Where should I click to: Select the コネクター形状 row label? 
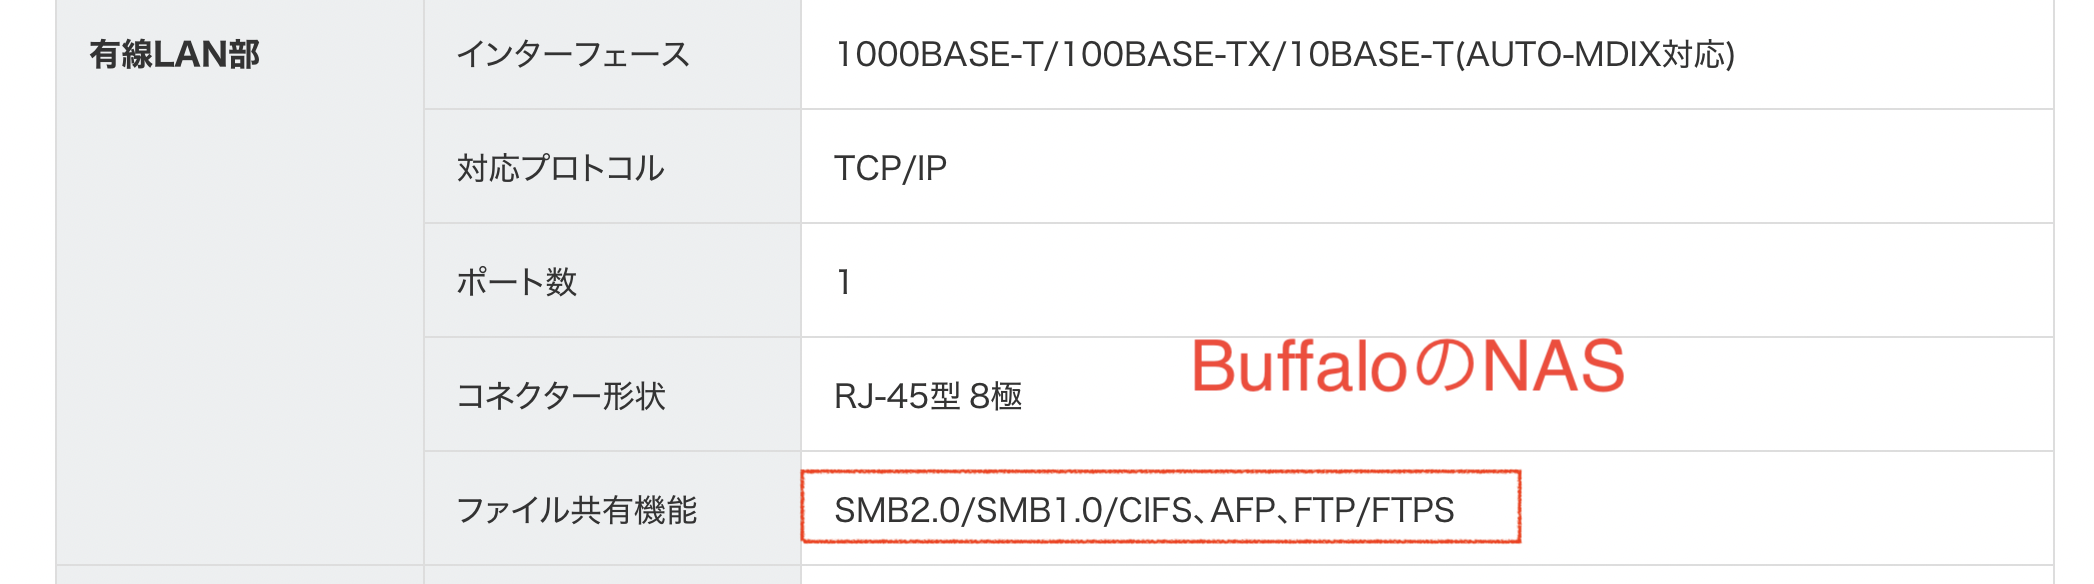click(560, 396)
